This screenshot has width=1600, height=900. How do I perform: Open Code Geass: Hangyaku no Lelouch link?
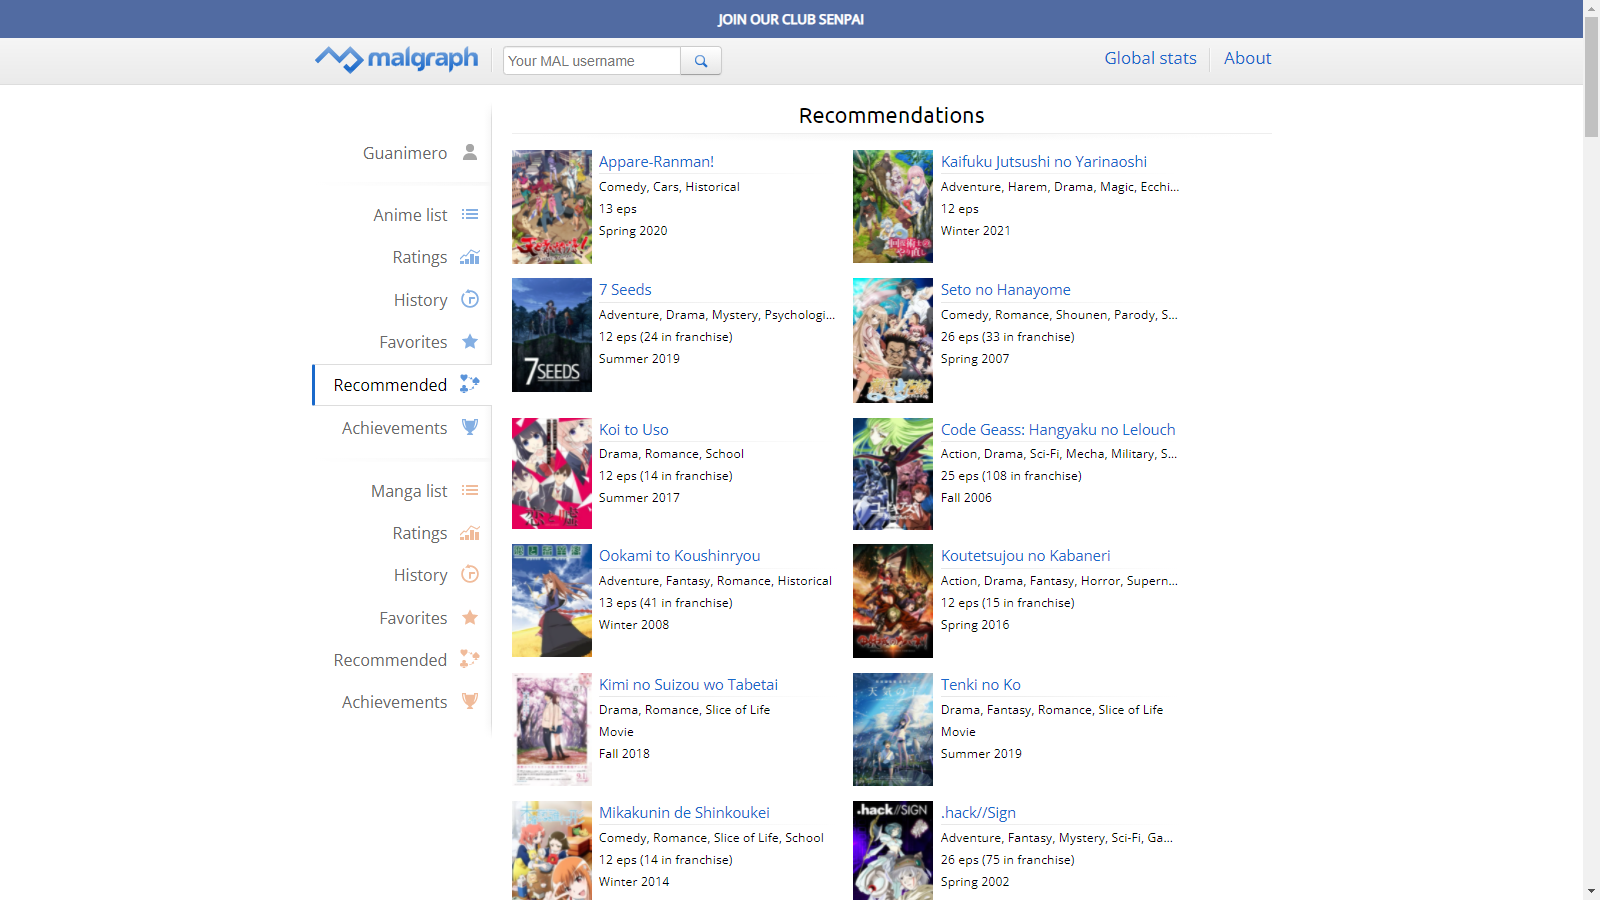point(1057,430)
